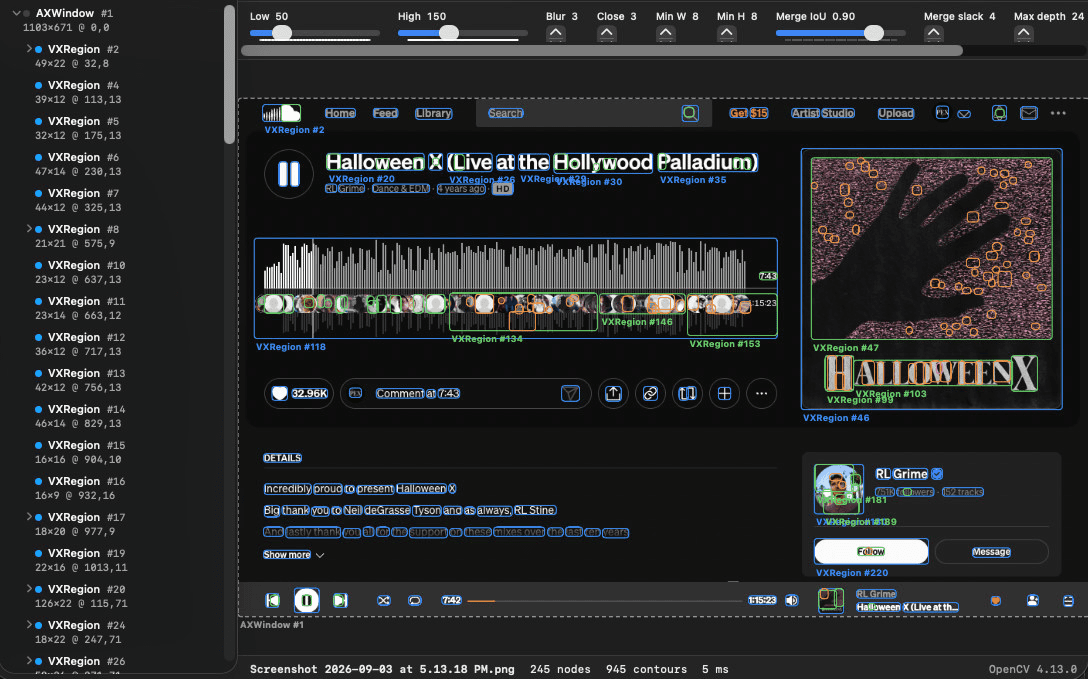Click the add to playlist plus-grid icon
This screenshot has width=1088, height=679.
[724, 393]
